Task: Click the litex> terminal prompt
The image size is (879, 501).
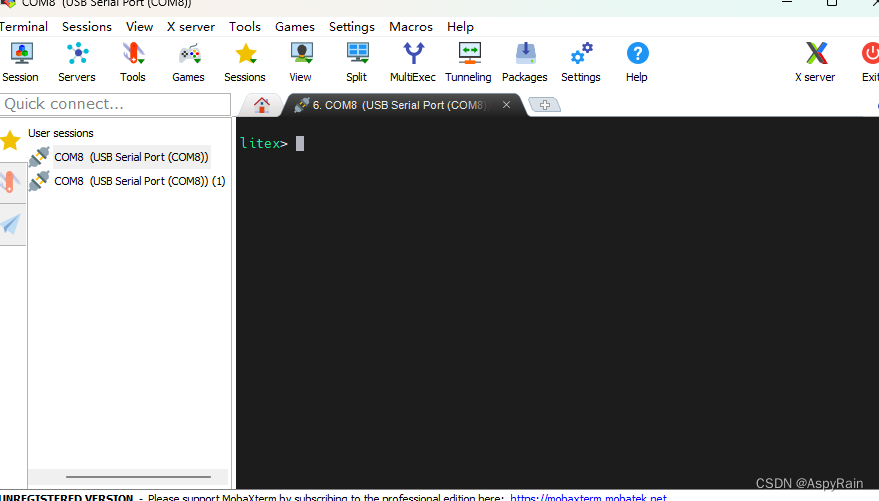Action: (263, 143)
